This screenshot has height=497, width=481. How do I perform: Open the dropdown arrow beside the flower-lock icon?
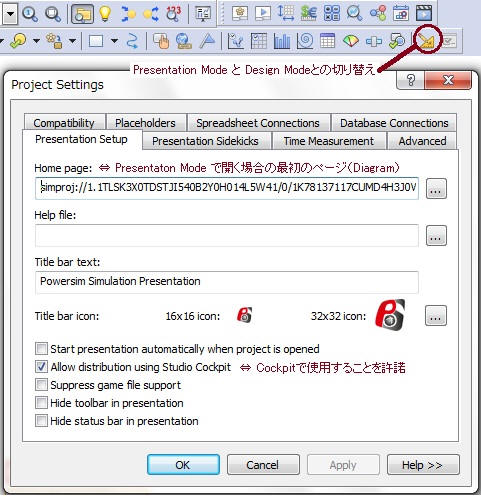(x=72, y=41)
